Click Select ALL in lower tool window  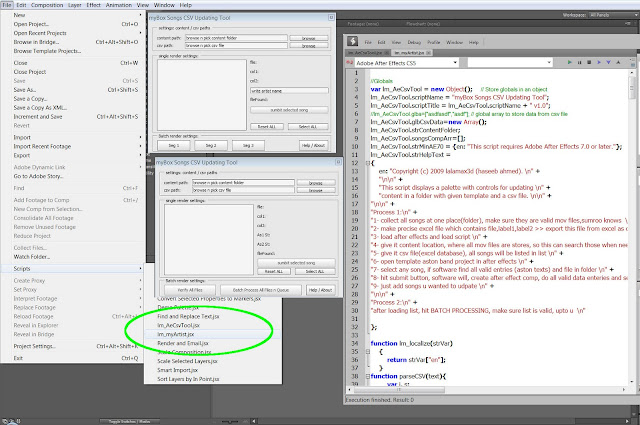[315, 271]
